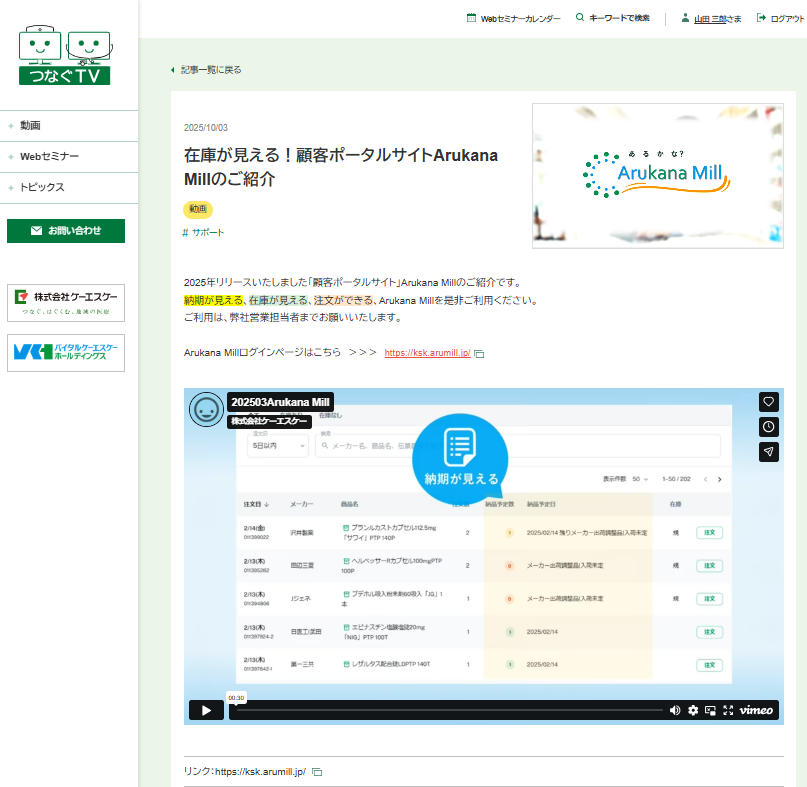The width and height of the screenshot is (807, 787).
Task: Open the Webセミナー sidebar menu
Action: tap(49, 156)
